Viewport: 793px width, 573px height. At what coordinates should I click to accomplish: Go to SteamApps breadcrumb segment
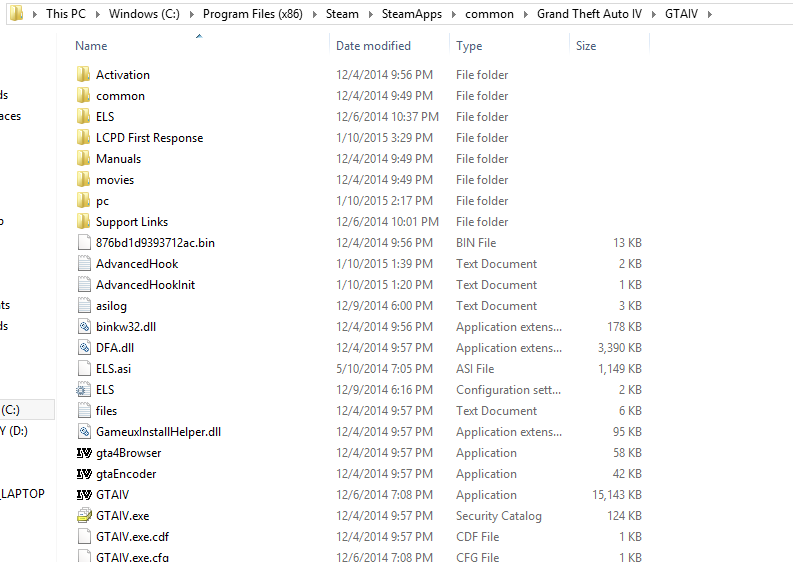point(412,14)
